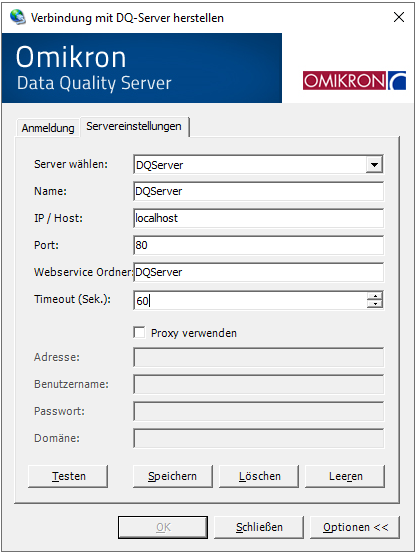Click the Webservice Ordner field
This screenshot has height=555, width=419.
[x=258, y=272]
